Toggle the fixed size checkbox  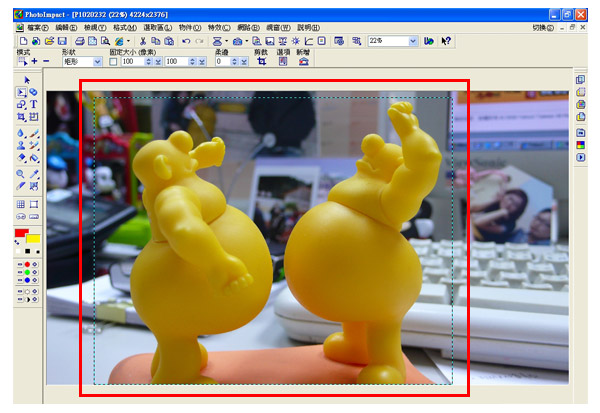(113, 61)
